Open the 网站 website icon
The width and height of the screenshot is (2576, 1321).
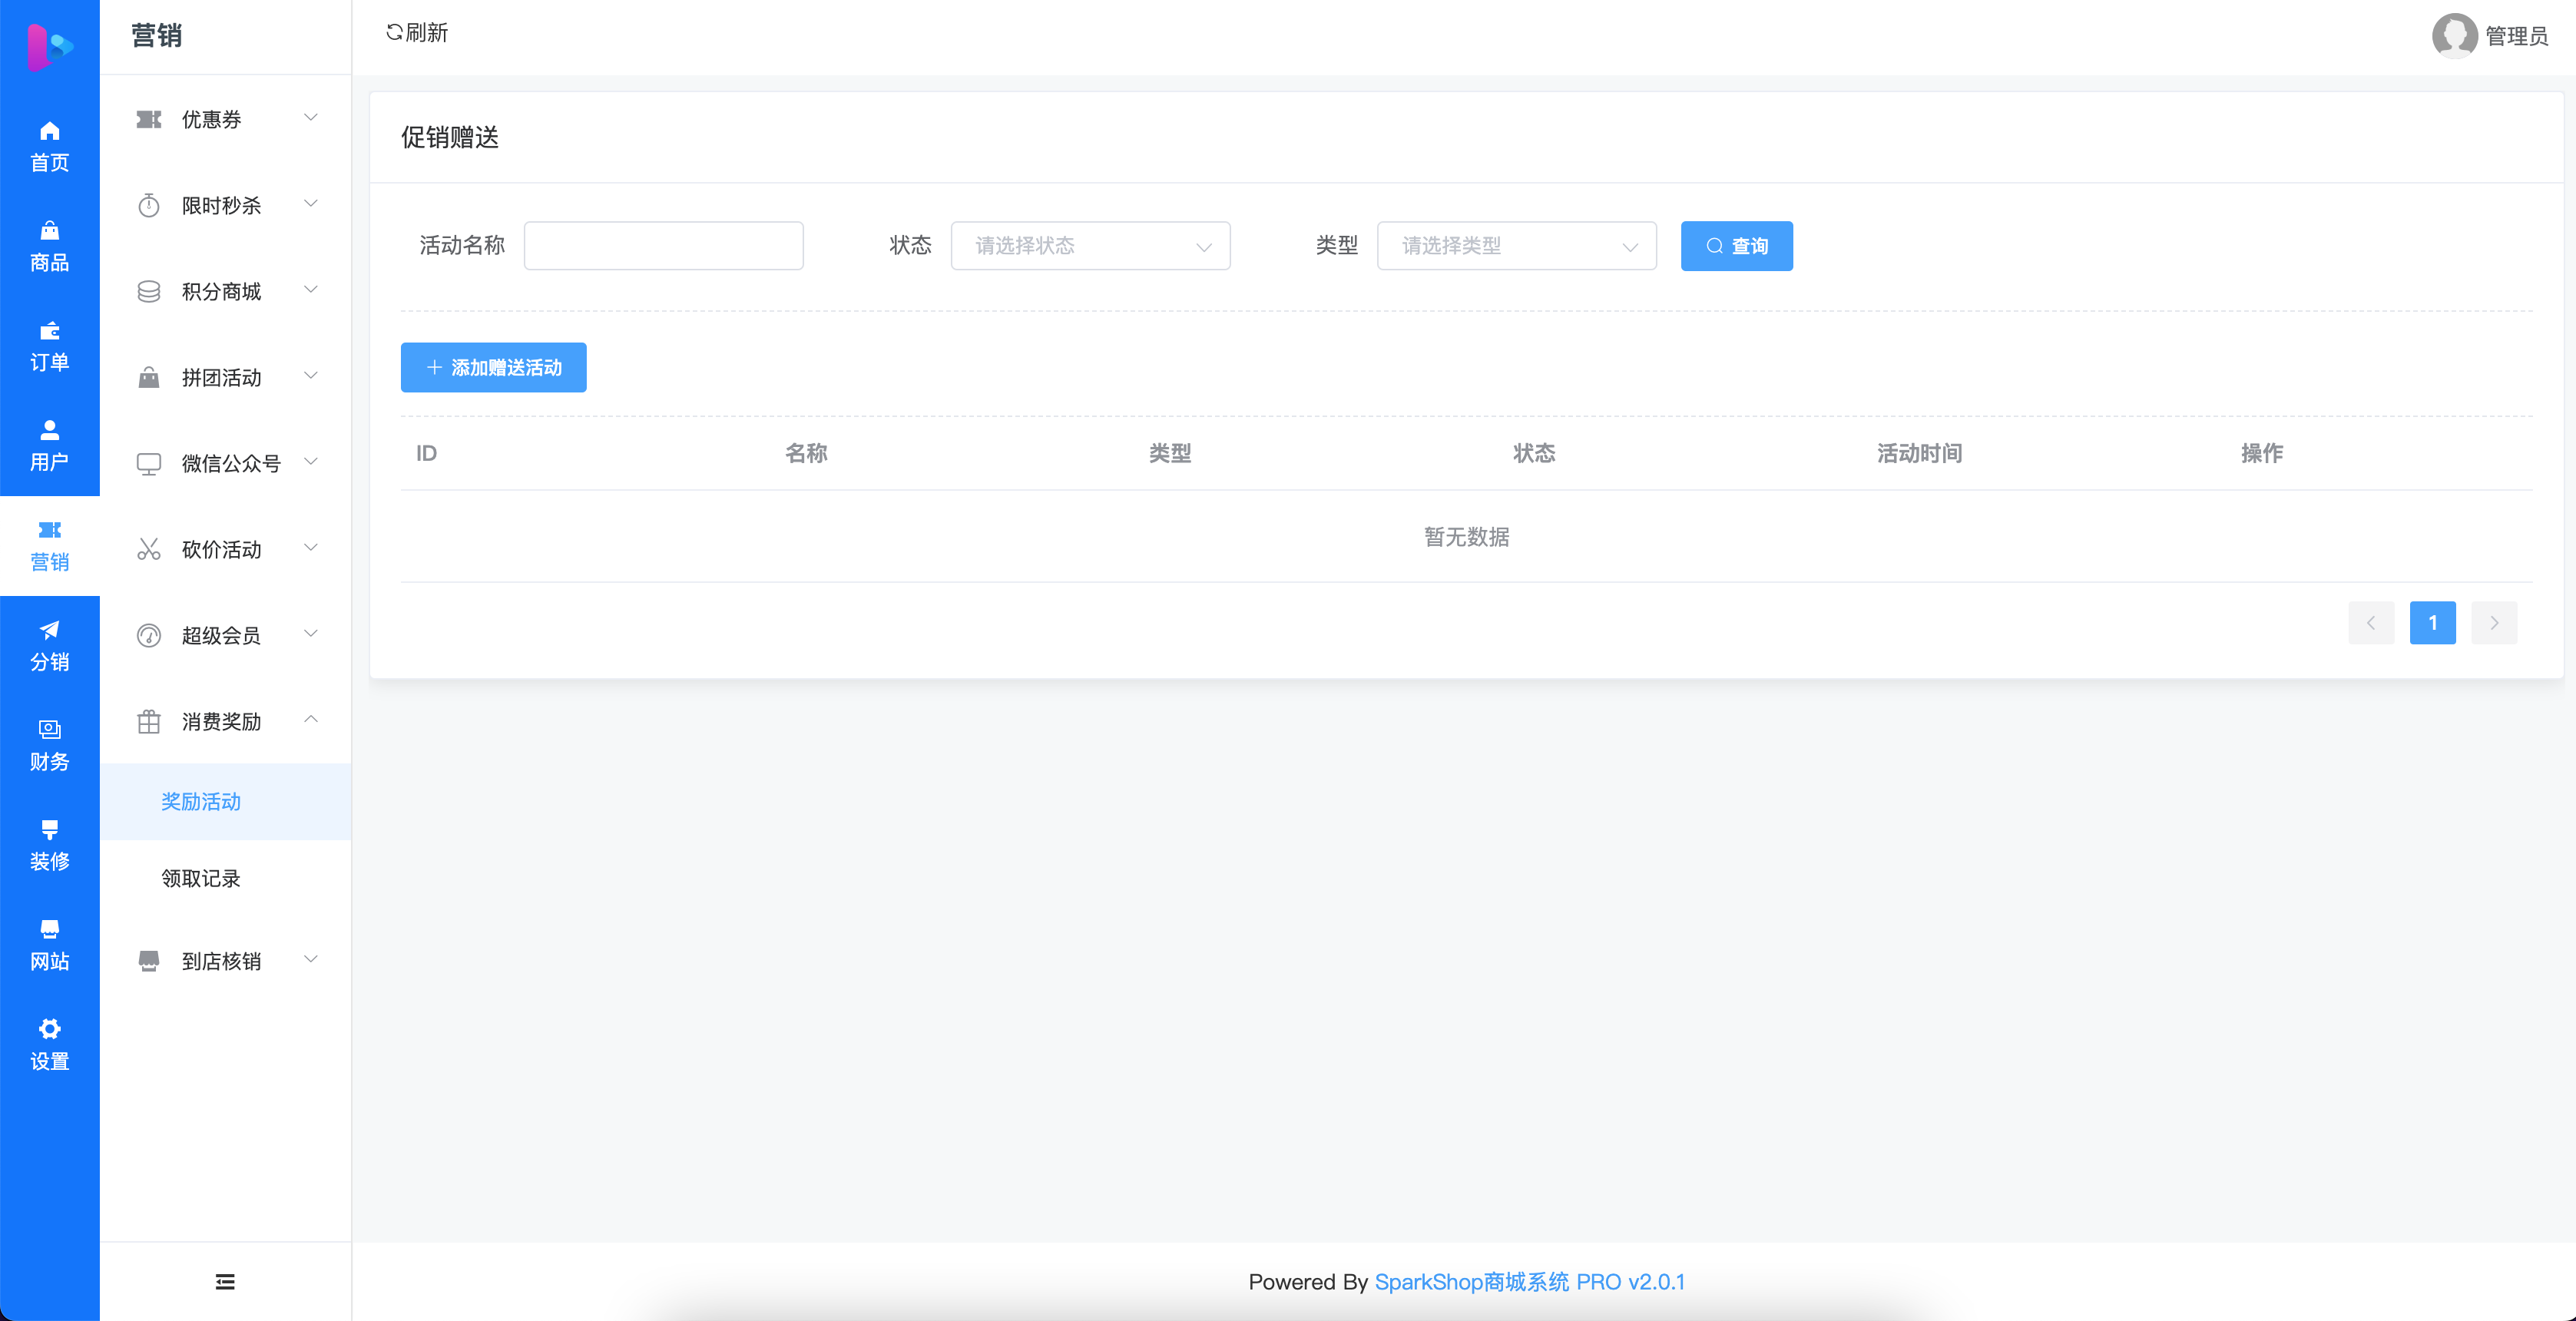(x=49, y=929)
